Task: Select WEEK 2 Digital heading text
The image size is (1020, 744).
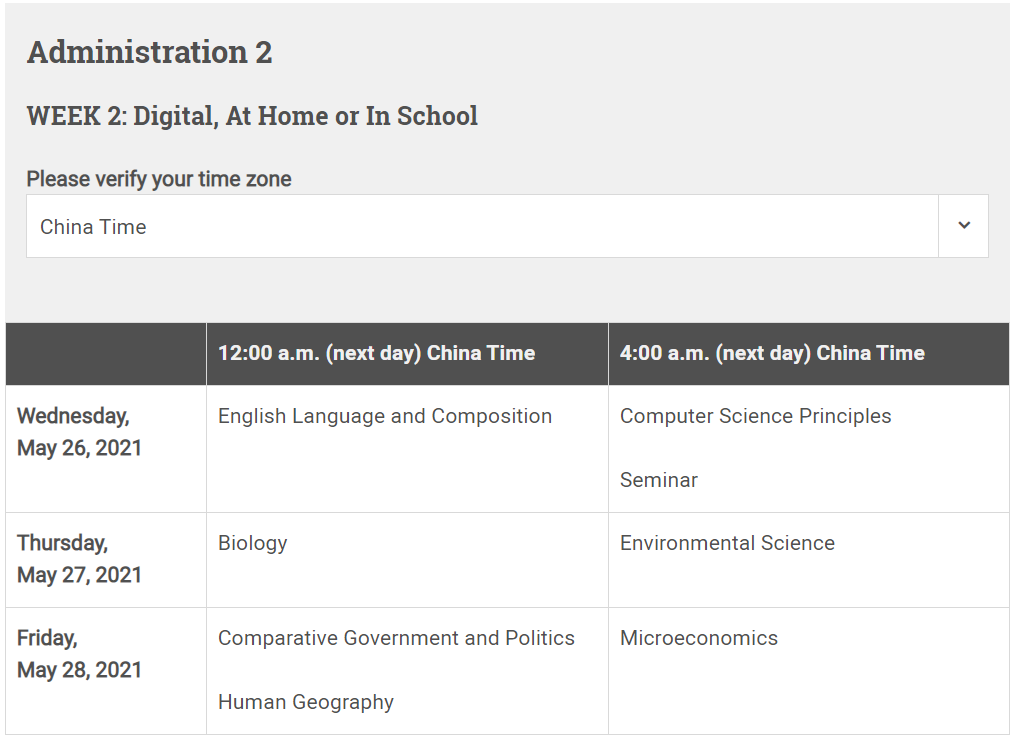Action: click(252, 116)
